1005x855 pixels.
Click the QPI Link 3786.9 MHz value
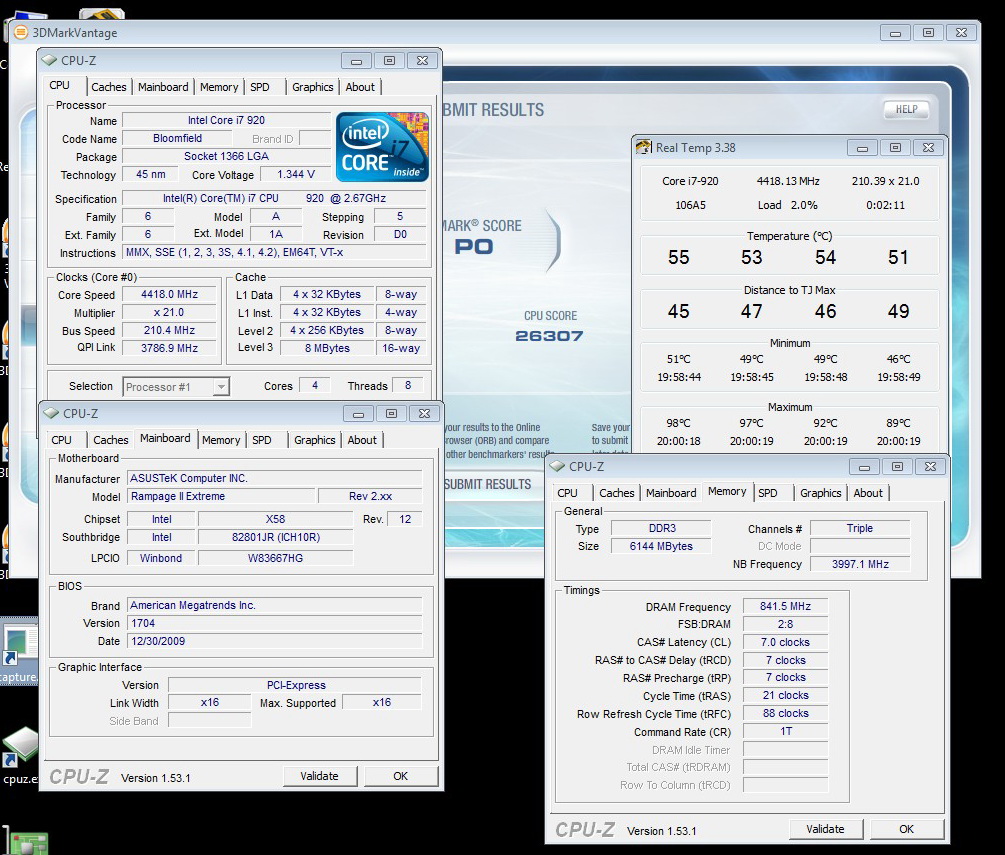coord(169,348)
